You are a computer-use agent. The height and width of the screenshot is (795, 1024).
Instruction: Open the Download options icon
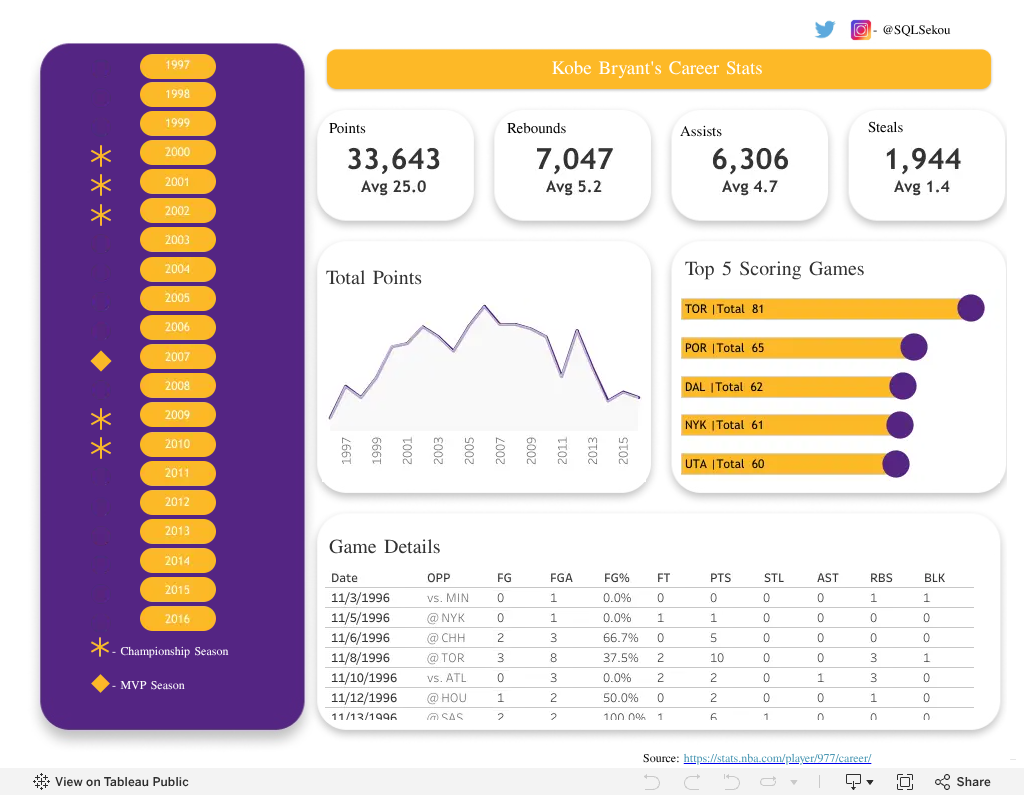853,781
